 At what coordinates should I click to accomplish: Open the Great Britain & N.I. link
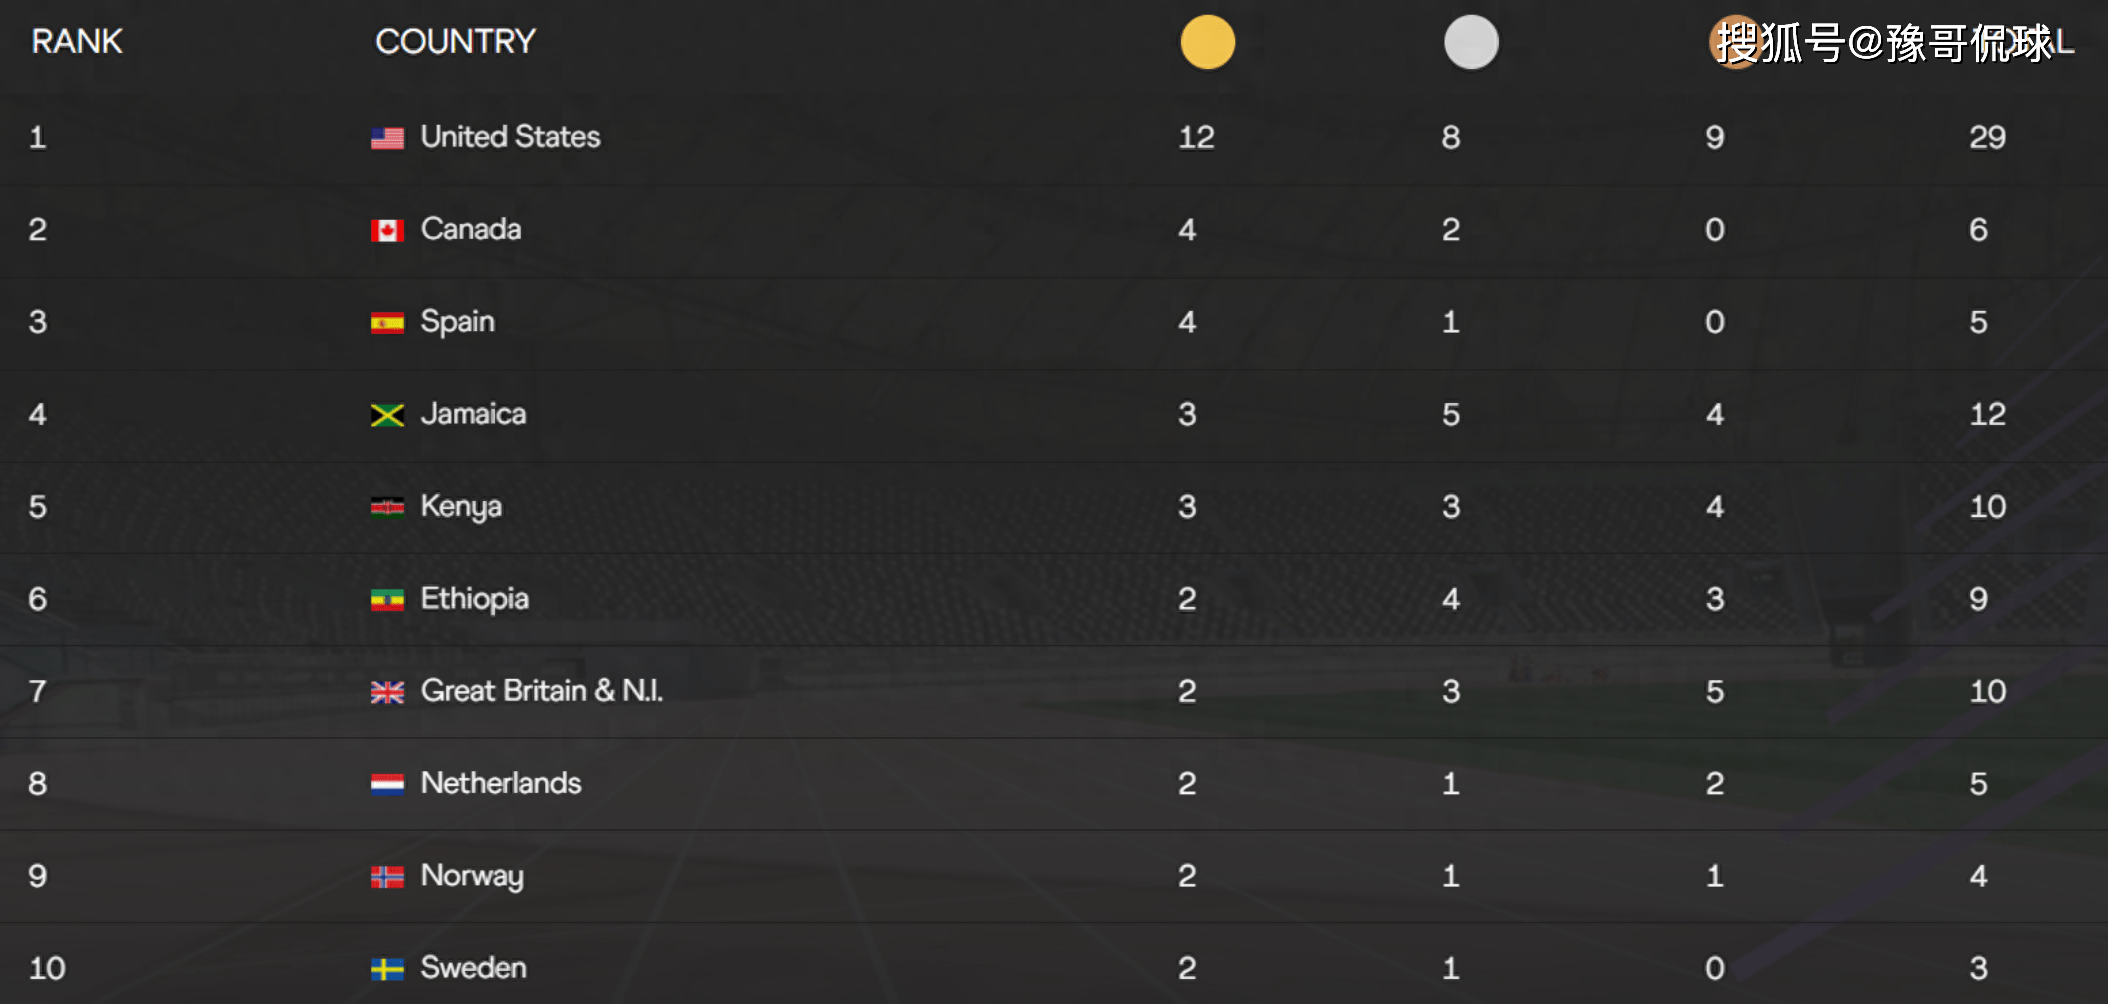[541, 691]
